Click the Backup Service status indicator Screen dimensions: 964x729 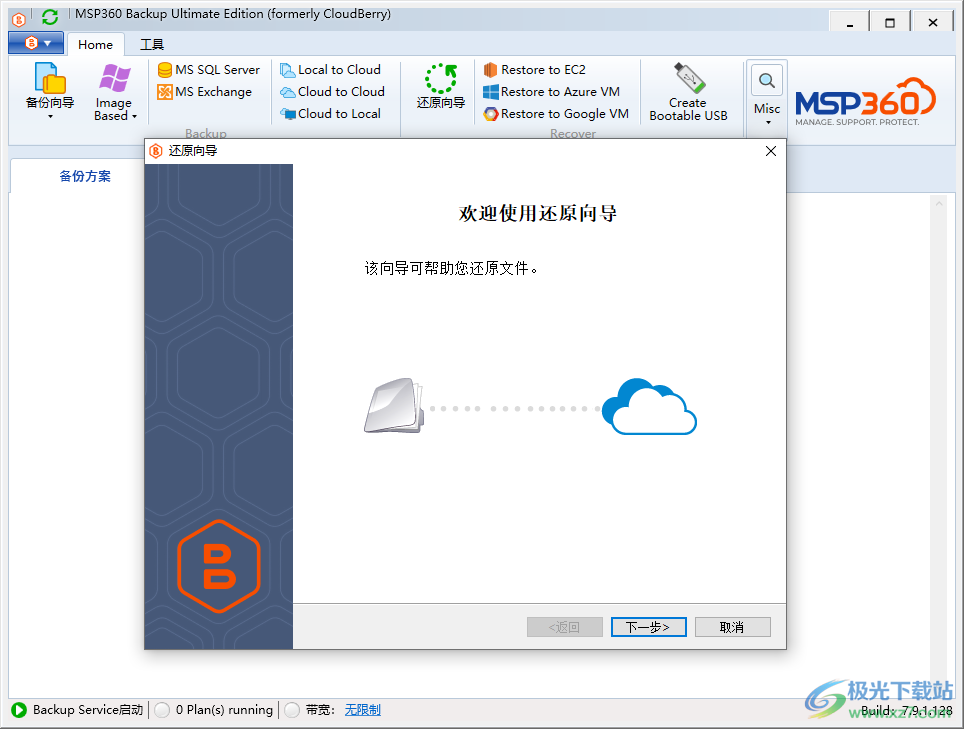[x=75, y=710]
